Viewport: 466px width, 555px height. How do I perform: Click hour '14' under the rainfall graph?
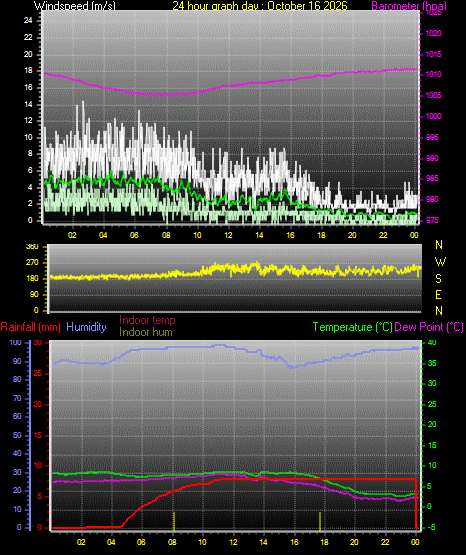tap(263, 542)
